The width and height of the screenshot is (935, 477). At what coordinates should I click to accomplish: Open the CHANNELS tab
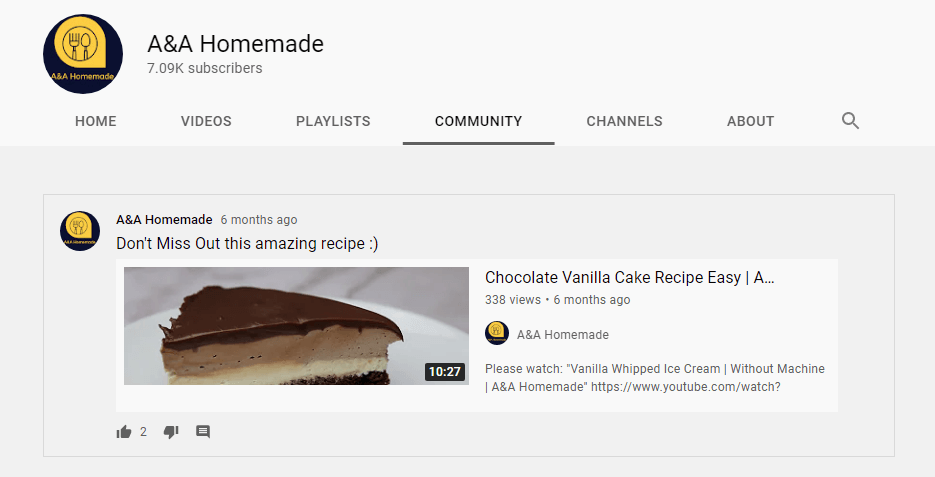[624, 121]
